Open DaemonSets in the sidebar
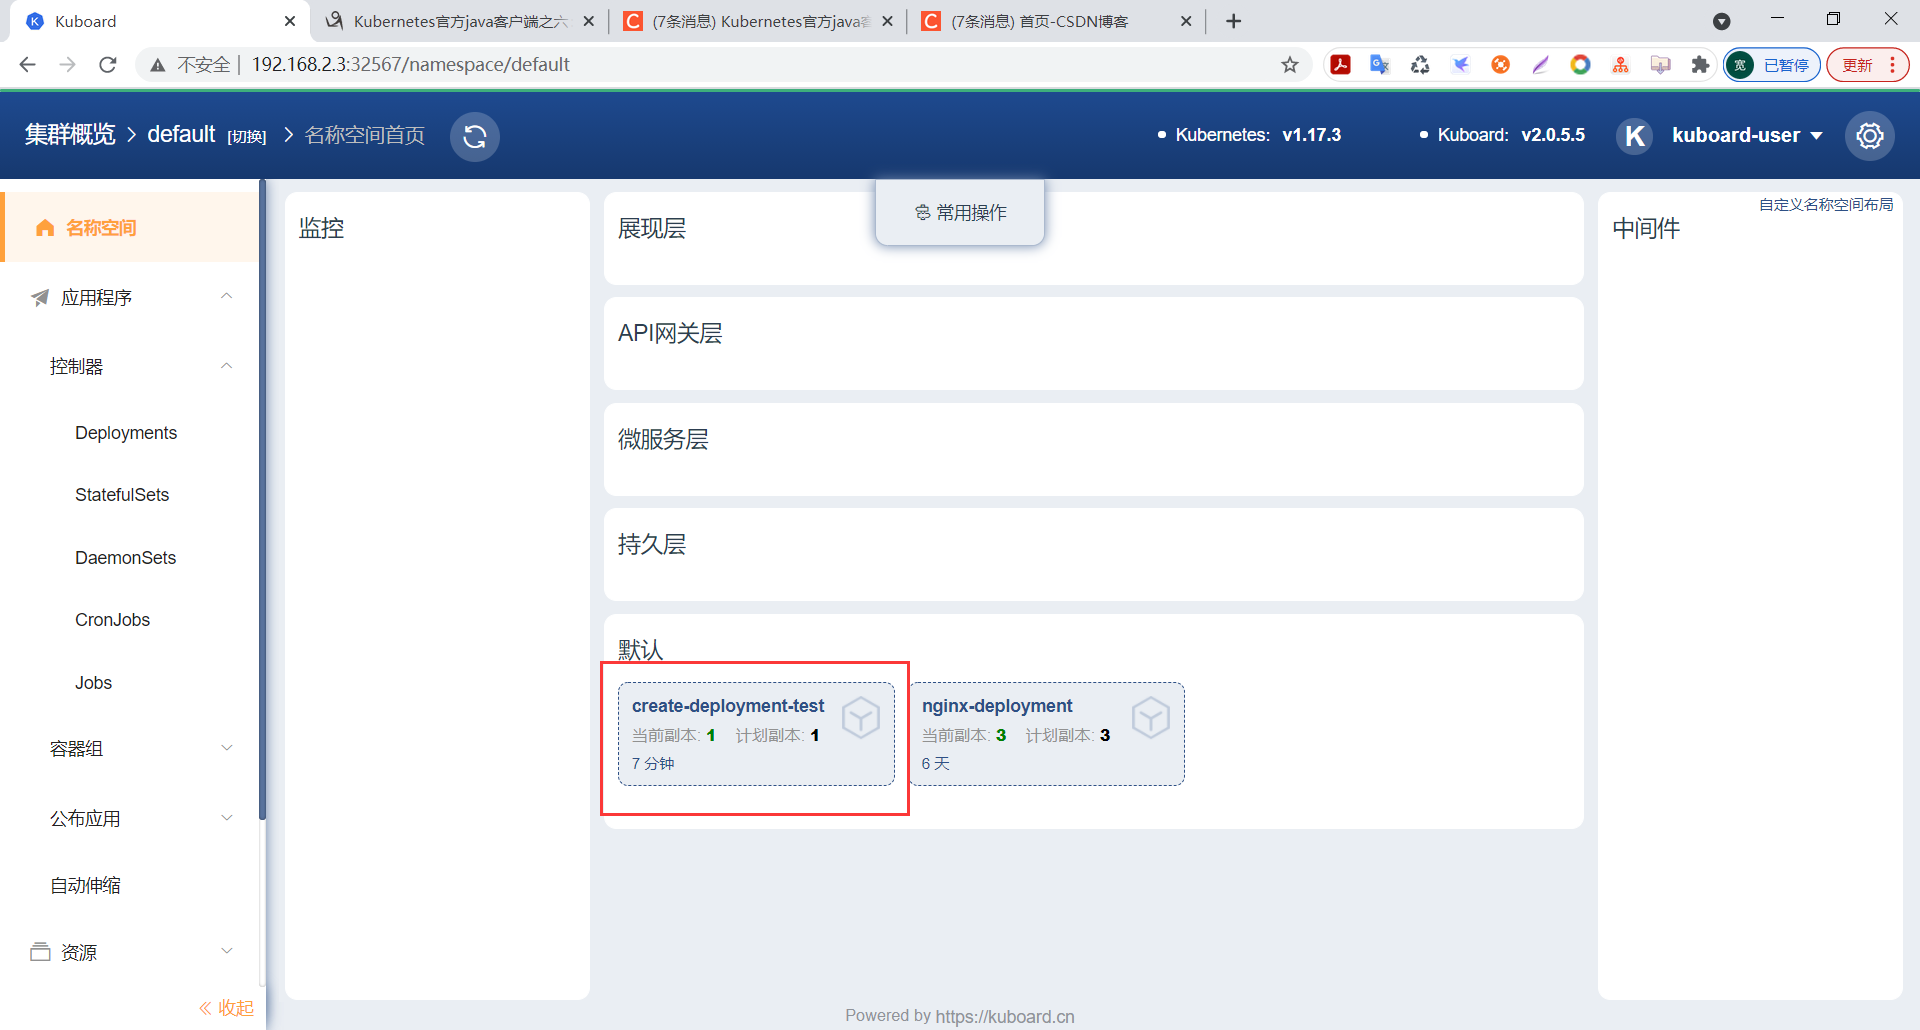This screenshot has width=1920, height=1030. click(125, 558)
